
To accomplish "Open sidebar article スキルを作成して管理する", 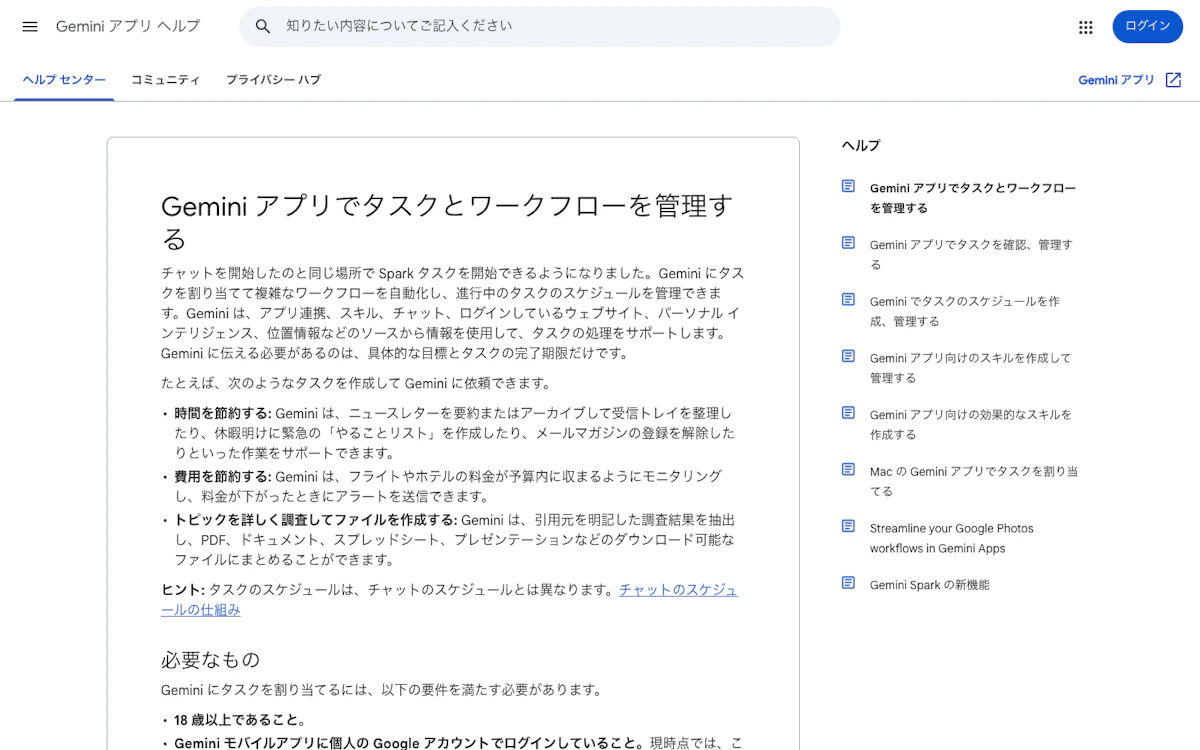I will pos(970,368).
